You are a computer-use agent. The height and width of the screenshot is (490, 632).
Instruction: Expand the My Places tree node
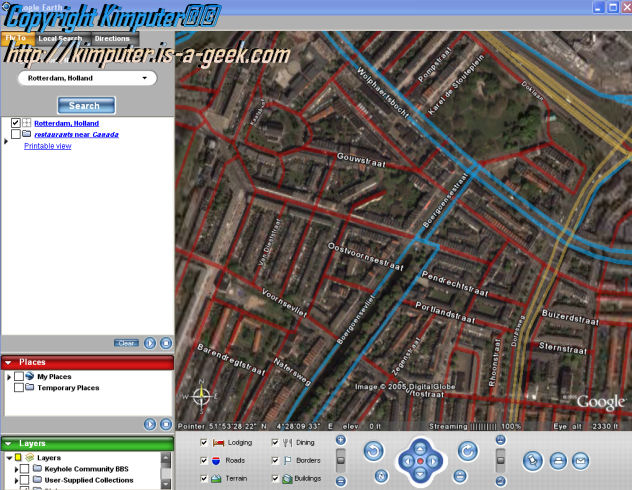(x=9, y=377)
